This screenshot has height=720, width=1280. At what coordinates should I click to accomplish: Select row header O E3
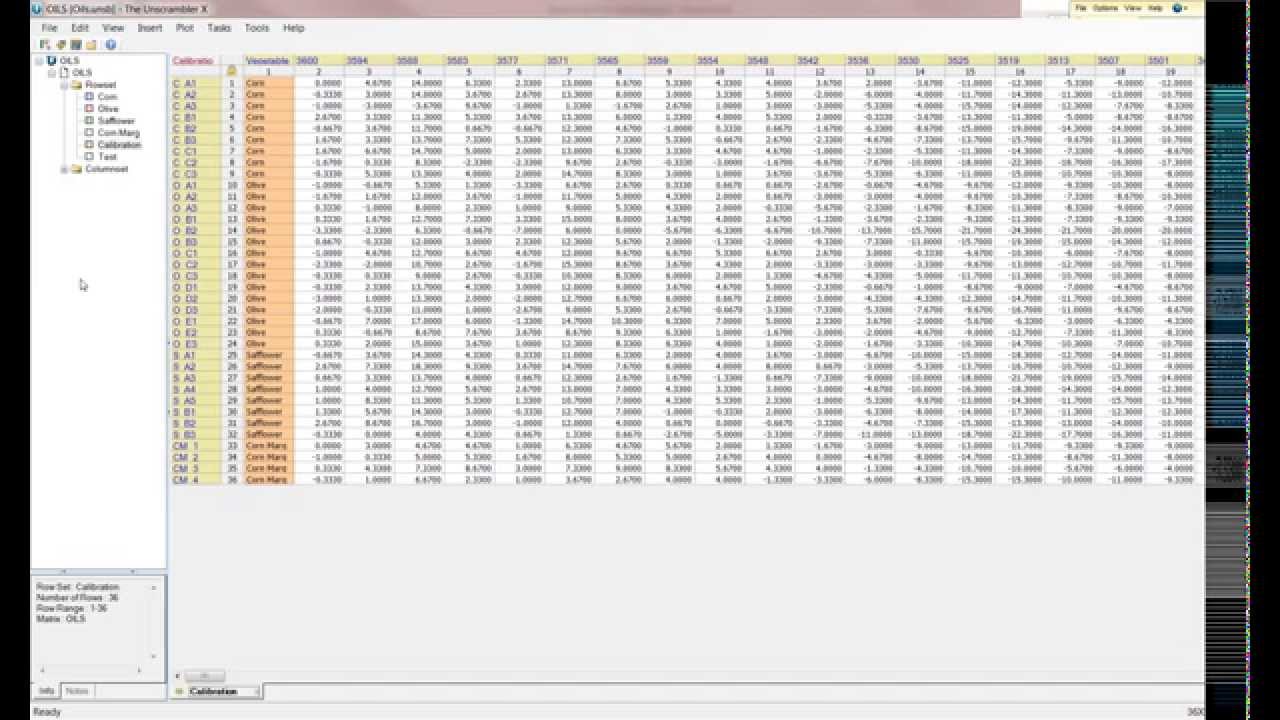[x=196, y=344]
